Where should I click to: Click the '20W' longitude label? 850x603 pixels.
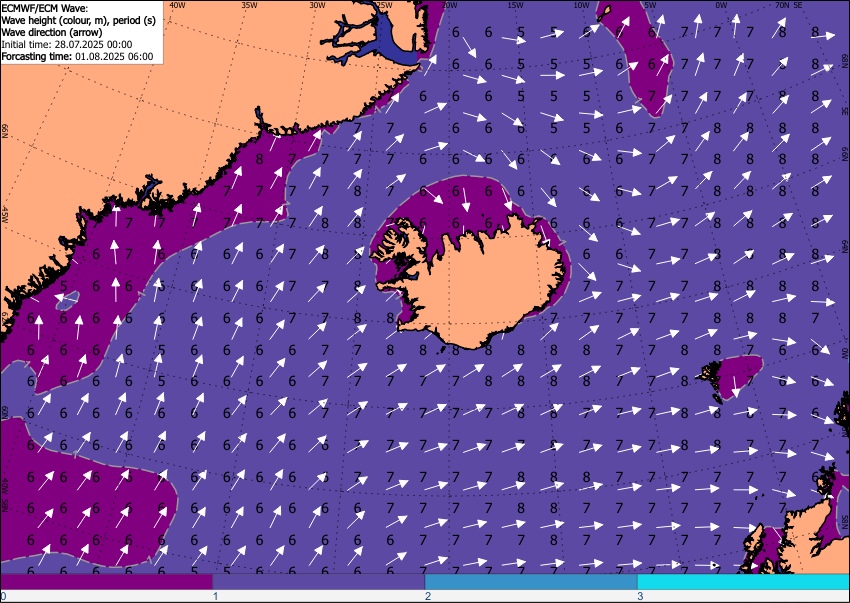[449, 5]
